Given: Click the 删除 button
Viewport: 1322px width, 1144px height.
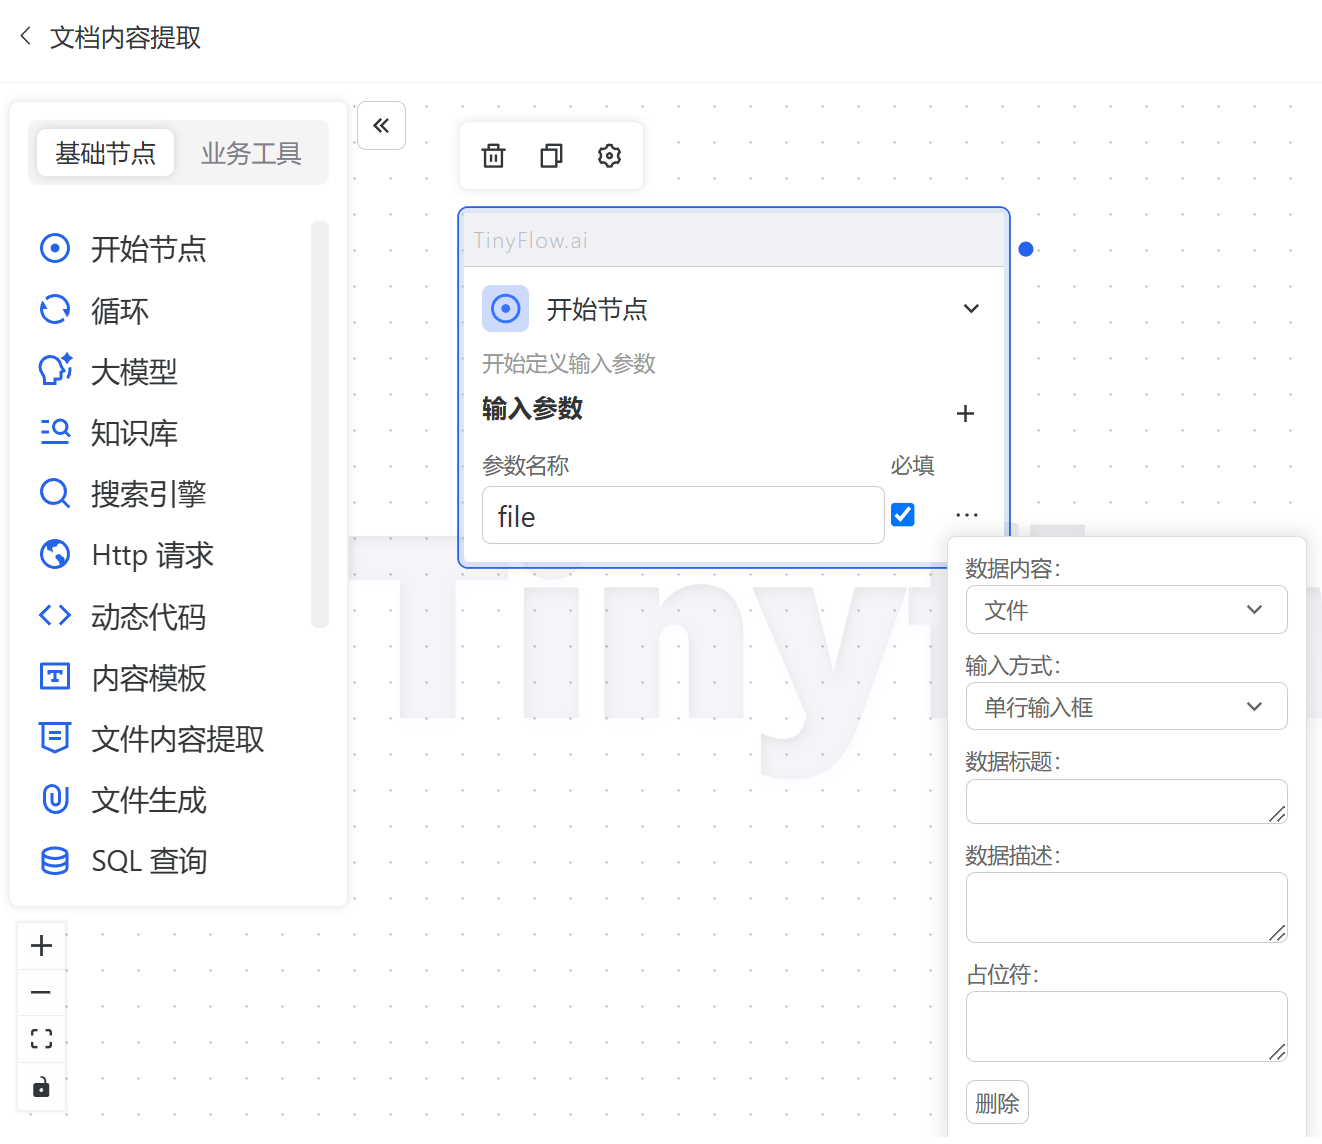Looking at the screenshot, I should click(x=997, y=1103).
